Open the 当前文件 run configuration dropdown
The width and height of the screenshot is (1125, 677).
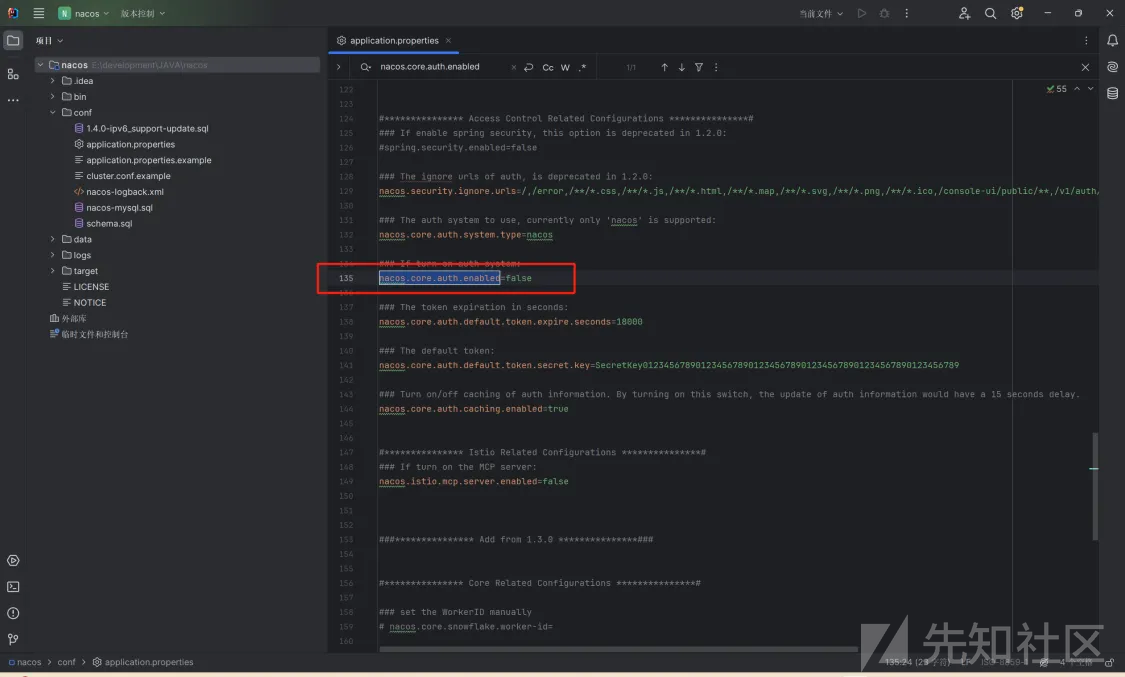click(822, 13)
